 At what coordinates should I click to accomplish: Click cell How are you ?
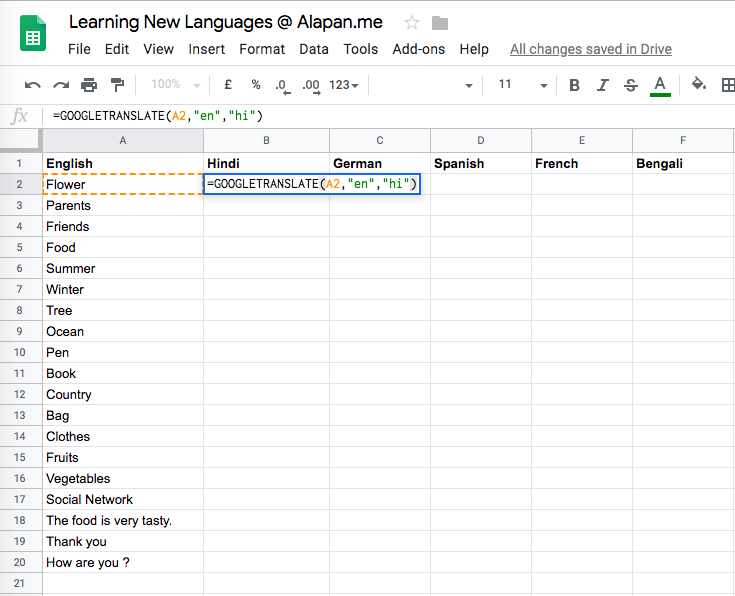[123, 562]
